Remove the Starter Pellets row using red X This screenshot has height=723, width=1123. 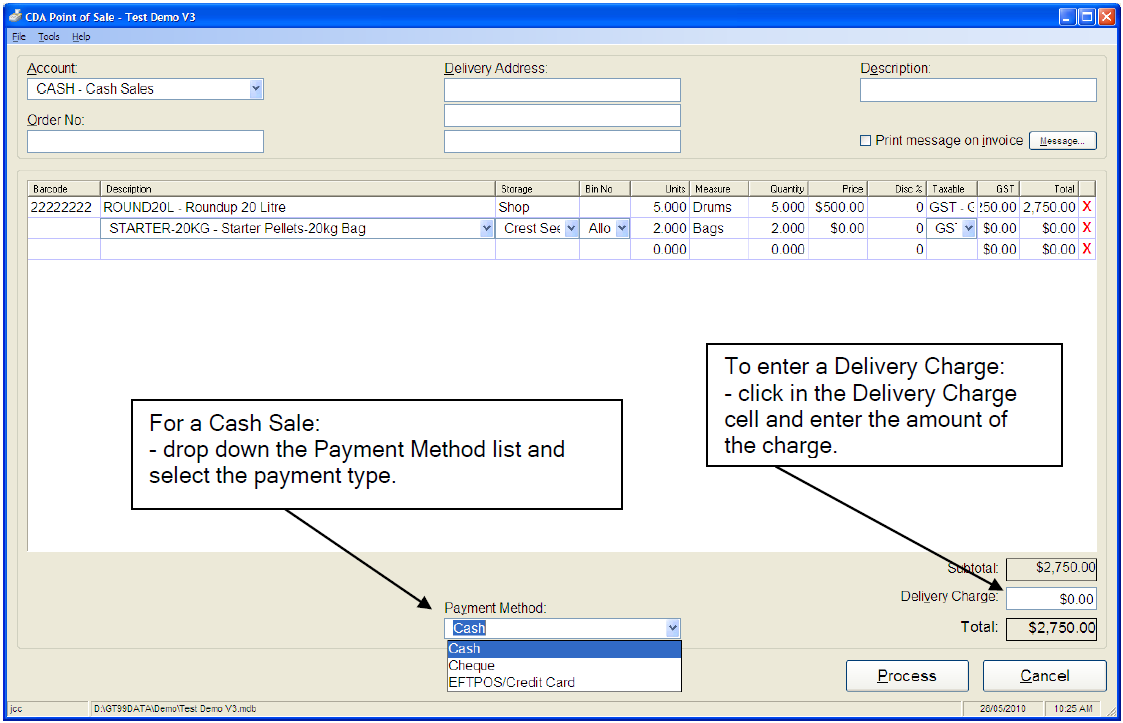(x=1087, y=228)
